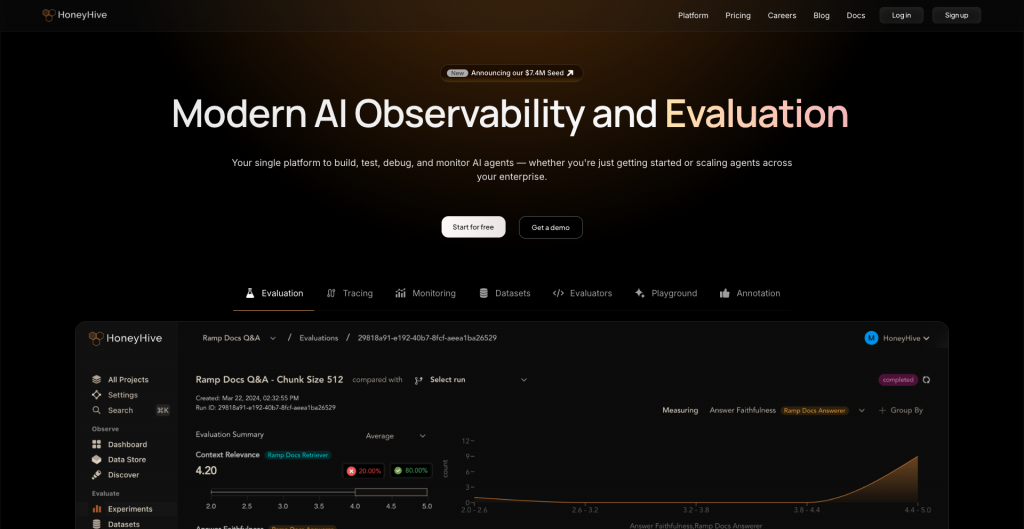Click Start for free button
The width and height of the screenshot is (1024, 529).
473,227
